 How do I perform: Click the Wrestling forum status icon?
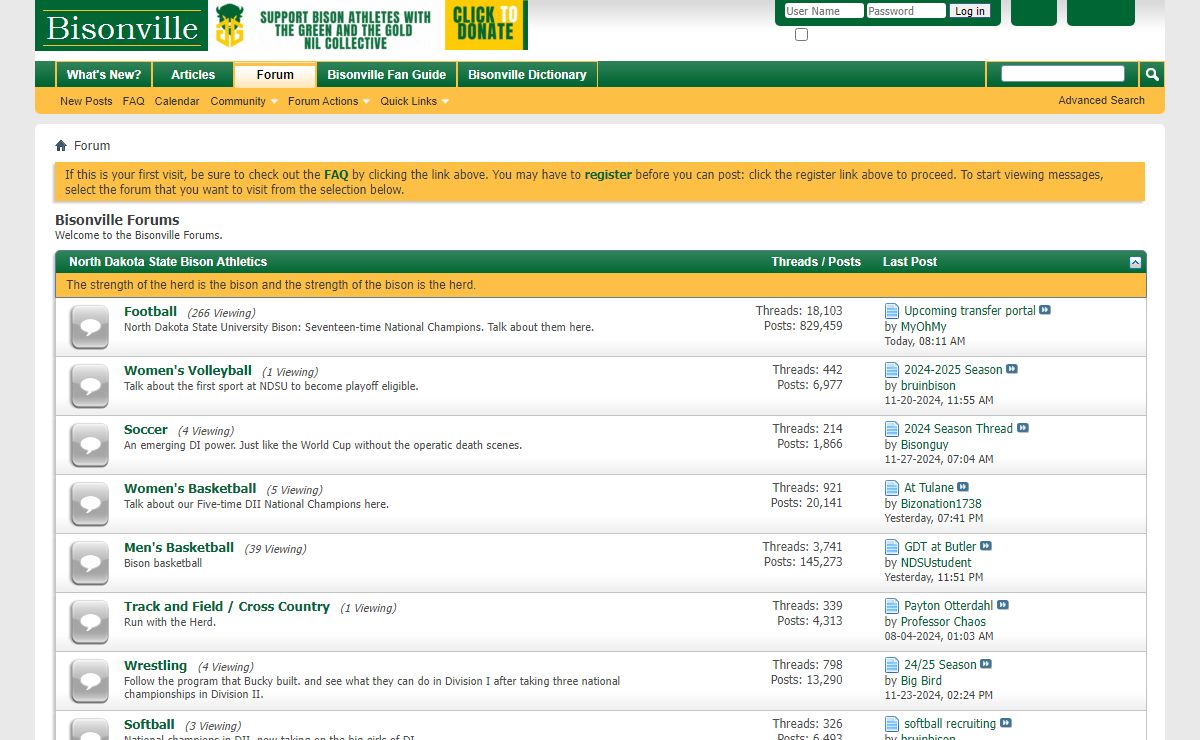click(x=90, y=681)
